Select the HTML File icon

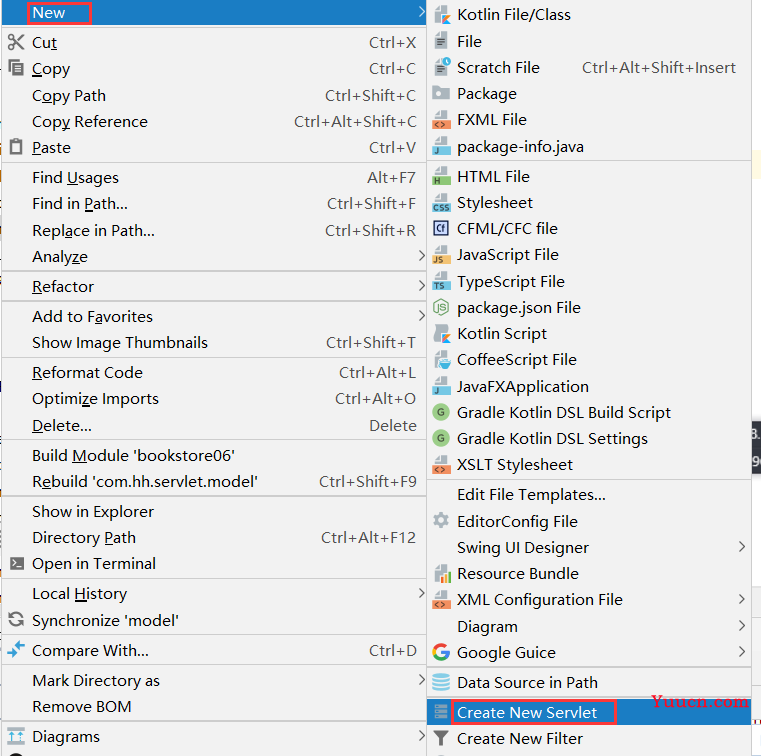click(441, 177)
